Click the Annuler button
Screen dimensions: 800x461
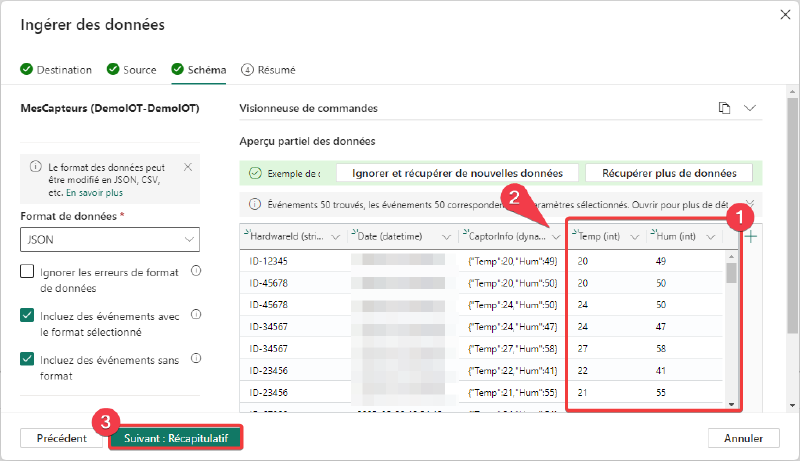pyautogui.click(x=743, y=438)
